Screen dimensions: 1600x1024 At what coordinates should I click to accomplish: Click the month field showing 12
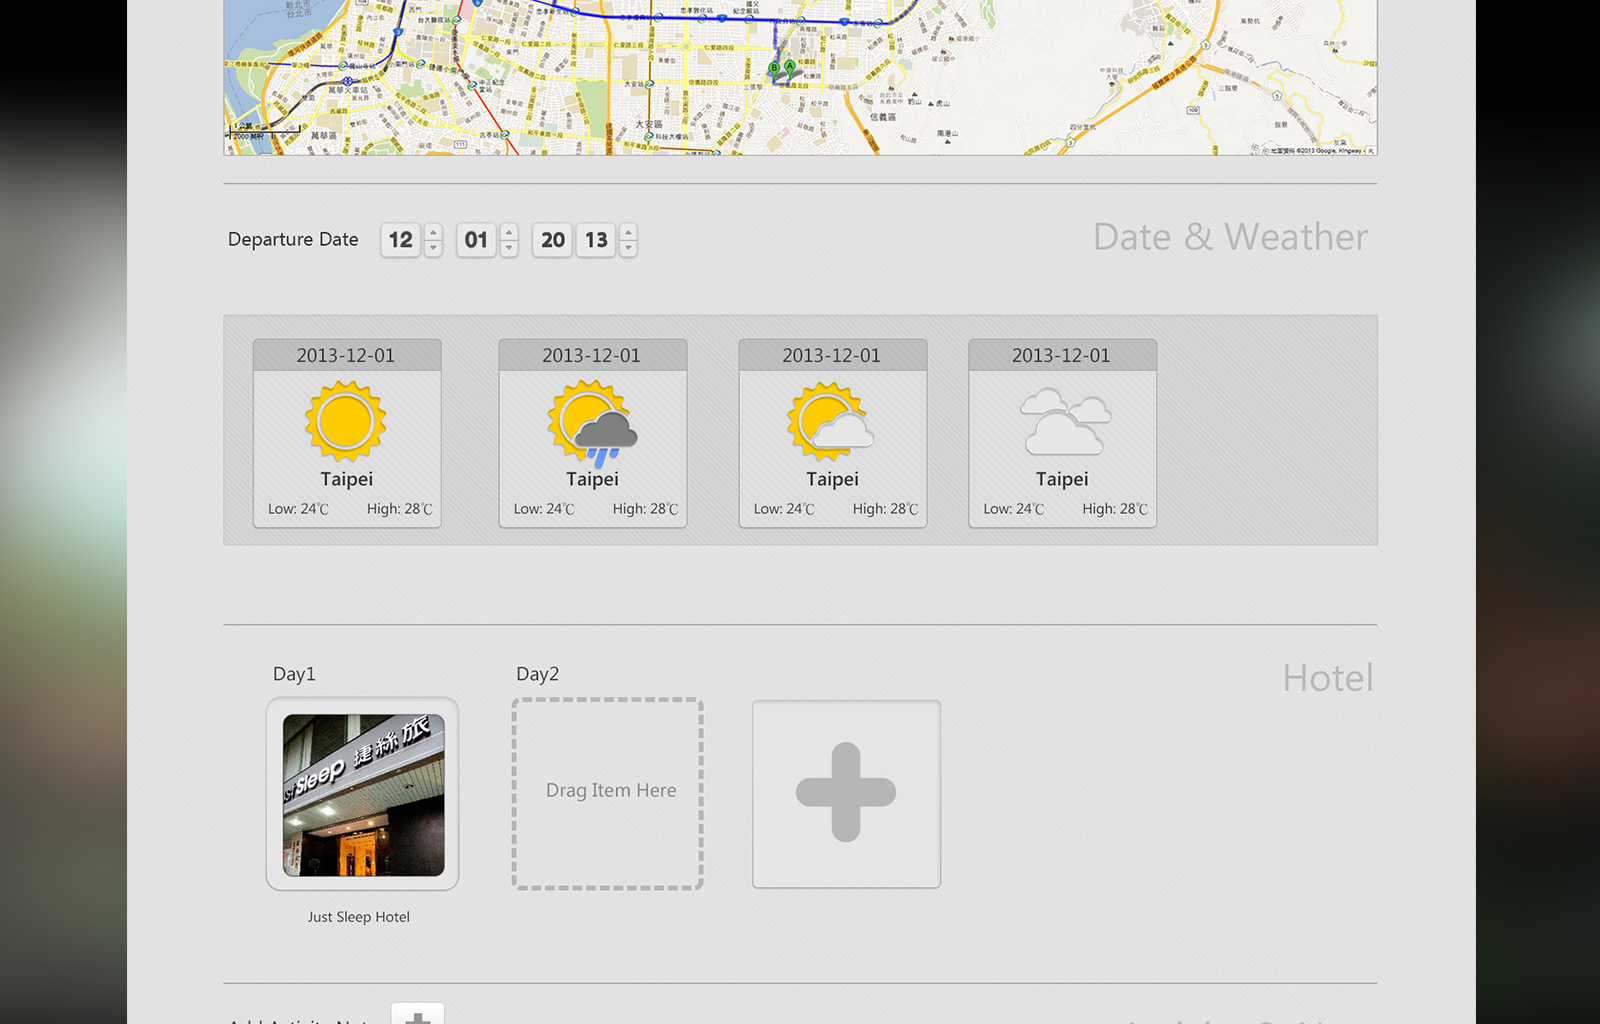(x=400, y=240)
